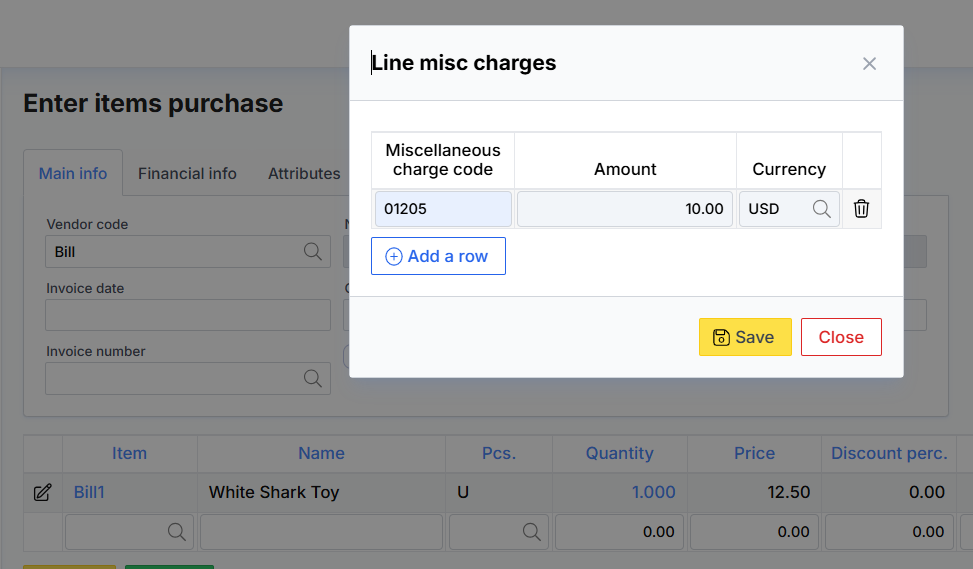Image resolution: width=973 pixels, height=569 pixels.
Task: Click the 1.000 quantity link
Action: click(653, 492)
